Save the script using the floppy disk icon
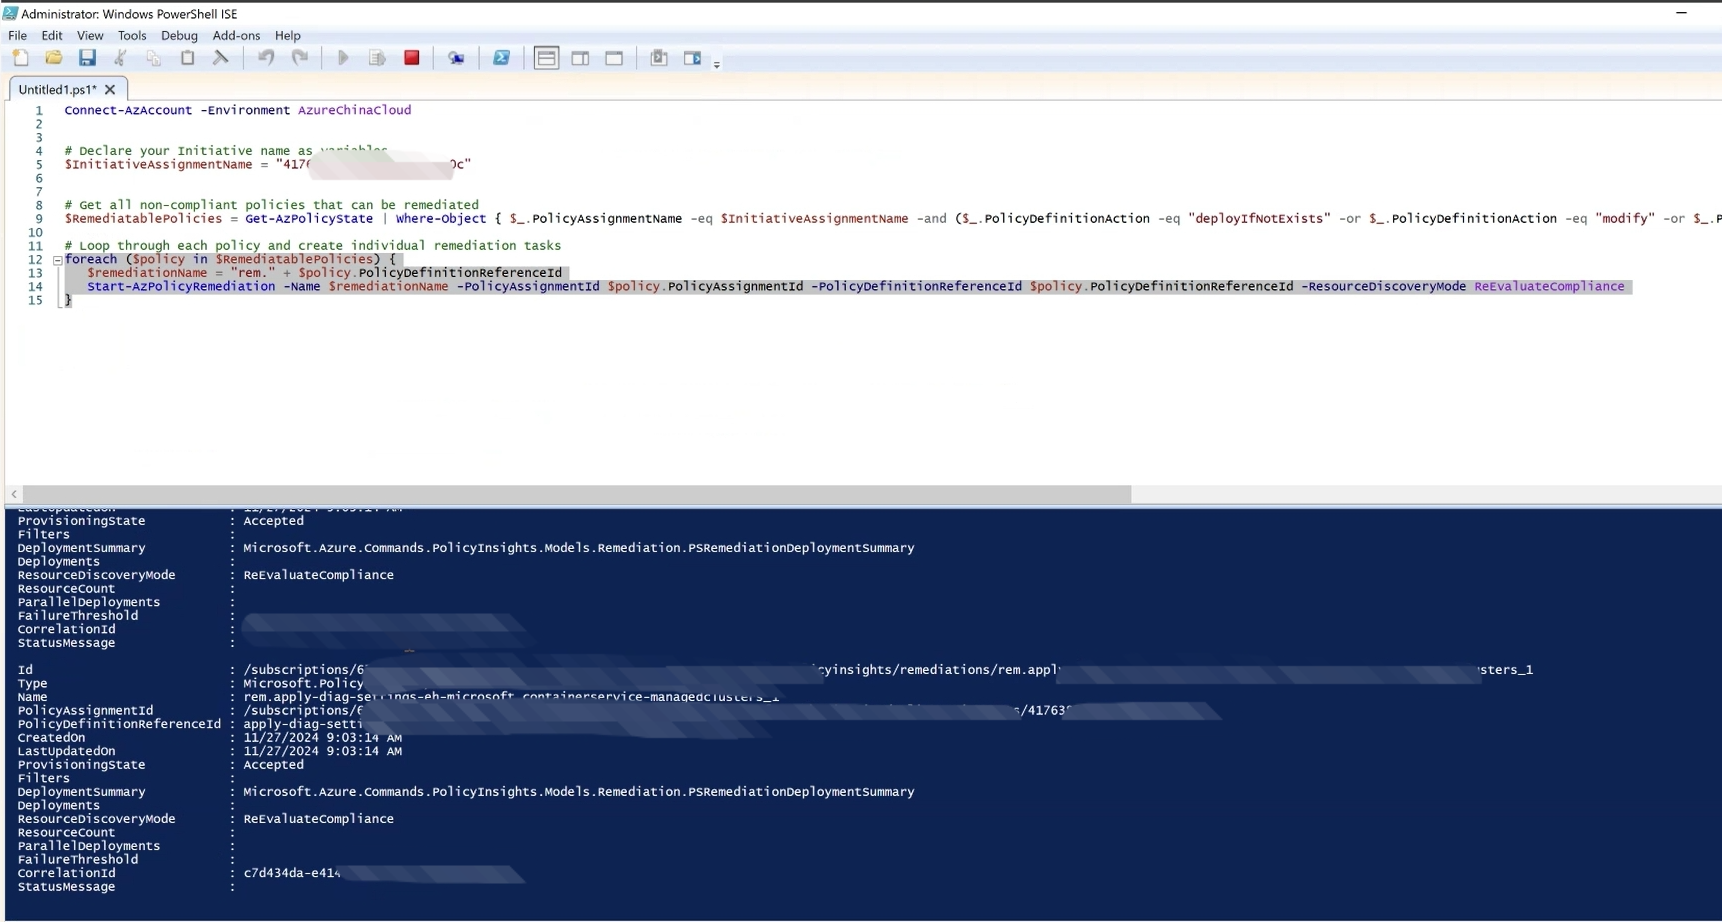The height and width of the screenshot is (922, 1722). (x=87, y=58)
